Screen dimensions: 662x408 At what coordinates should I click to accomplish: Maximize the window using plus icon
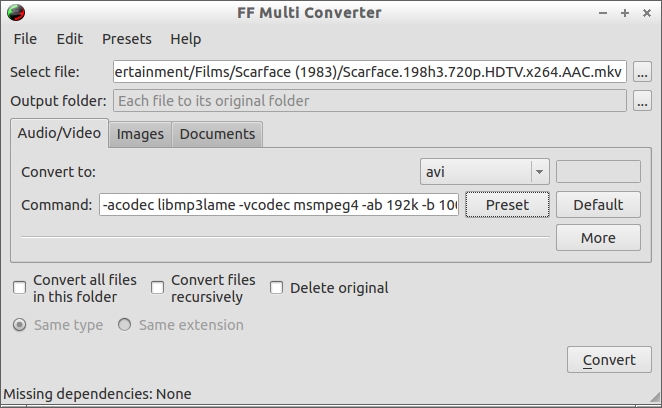[x=625, y=13]
